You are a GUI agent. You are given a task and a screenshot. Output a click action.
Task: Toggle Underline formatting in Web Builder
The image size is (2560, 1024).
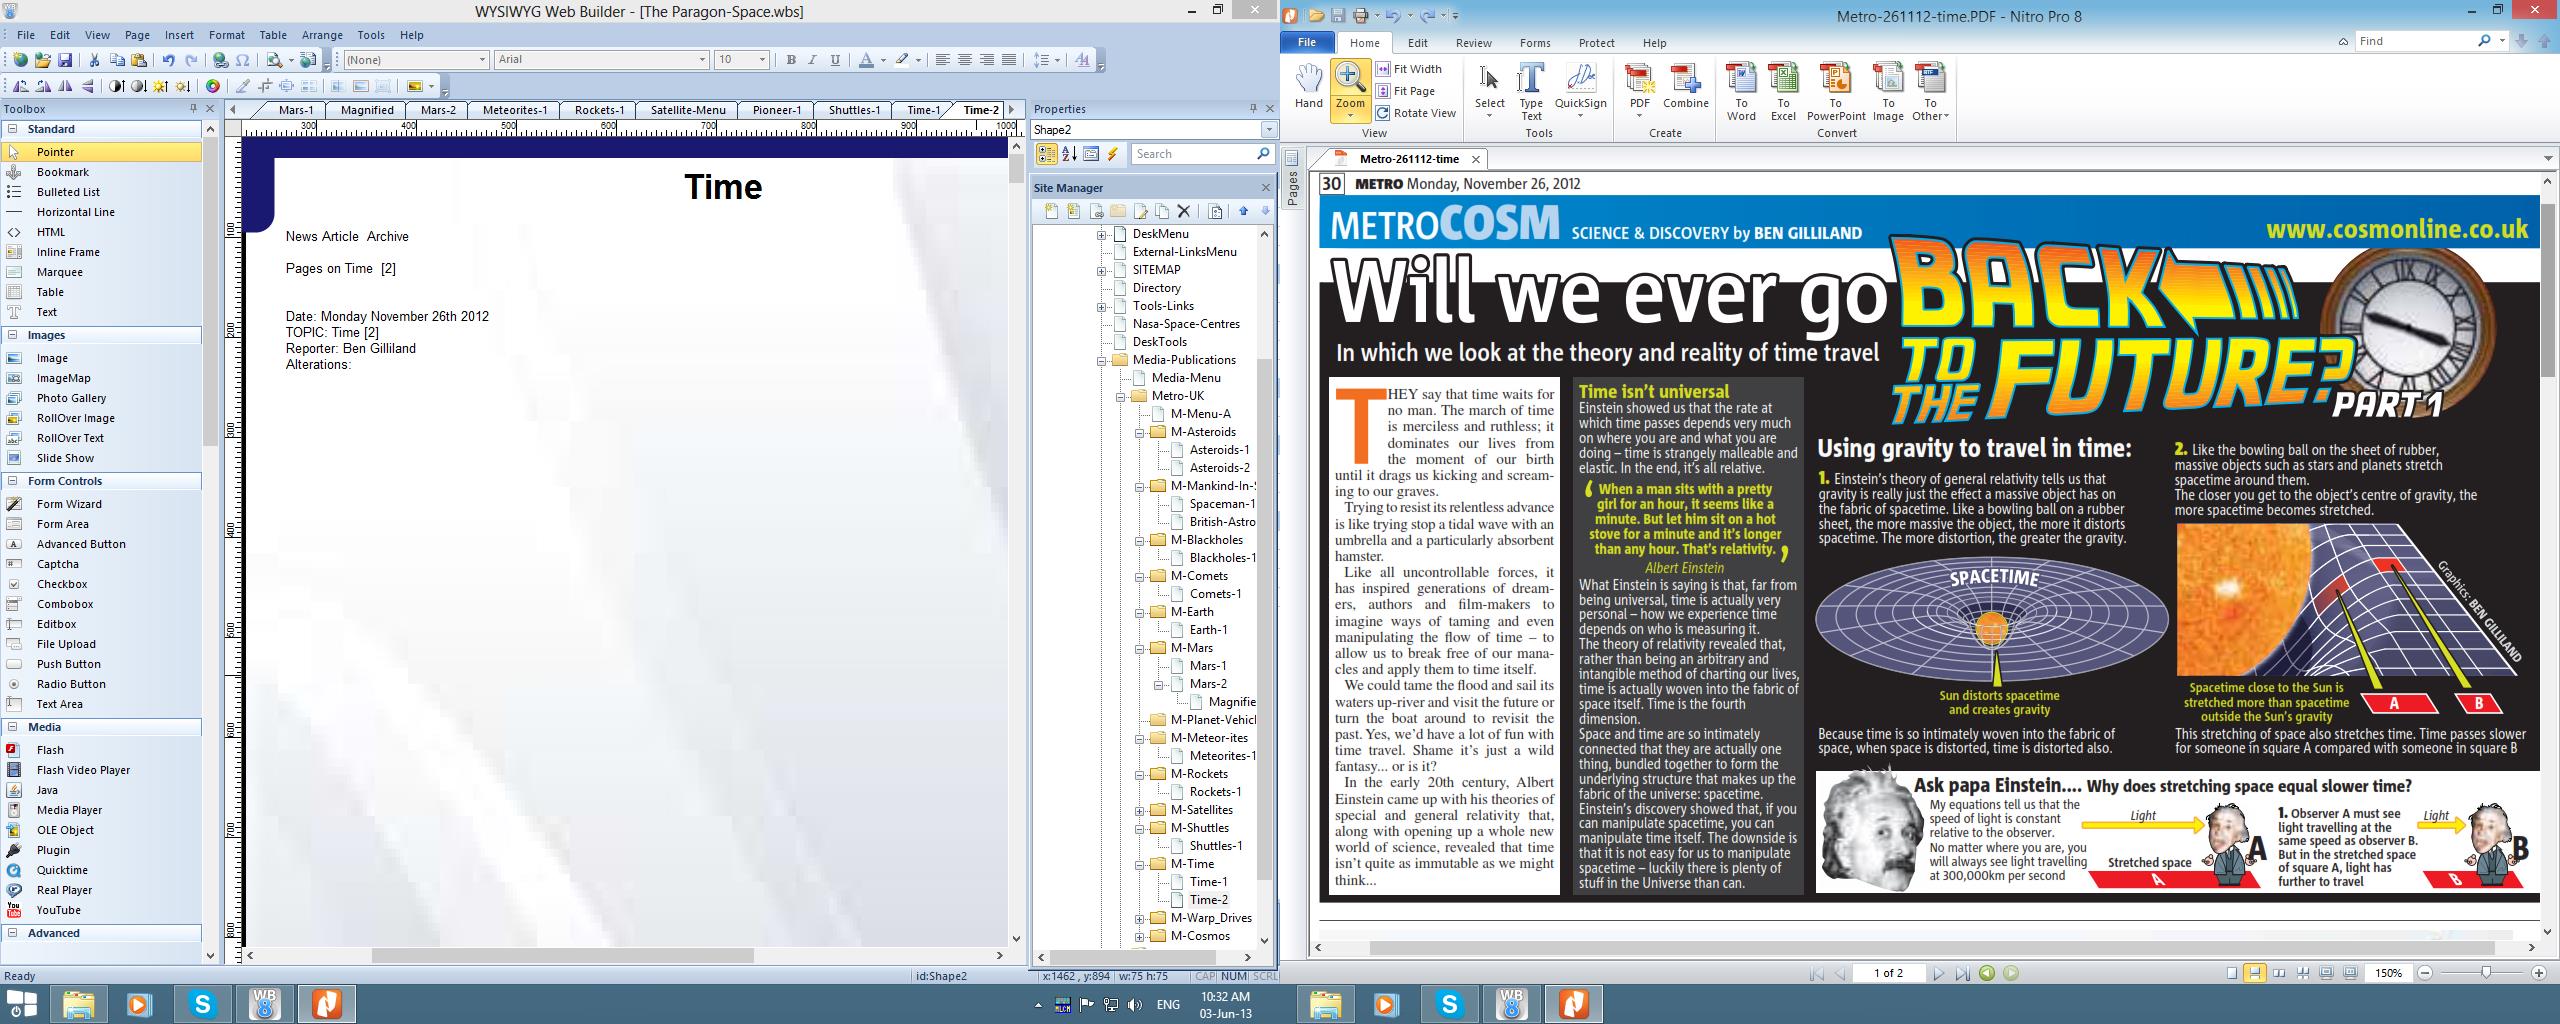[835, 60]
